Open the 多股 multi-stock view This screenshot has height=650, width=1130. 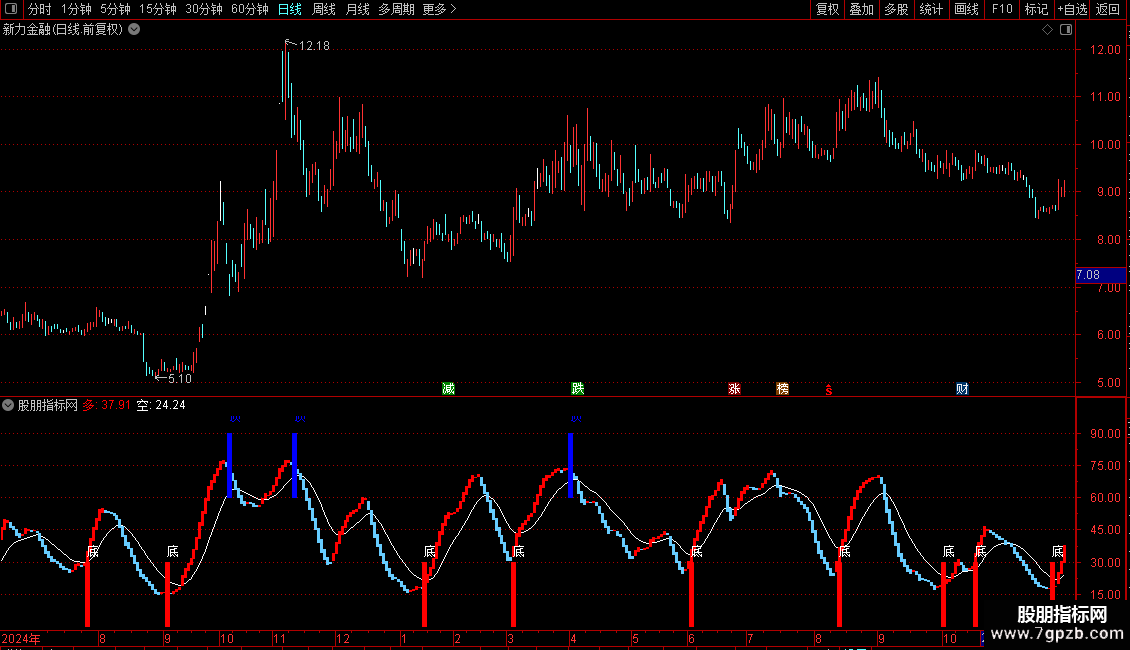(x=896, y=9)
